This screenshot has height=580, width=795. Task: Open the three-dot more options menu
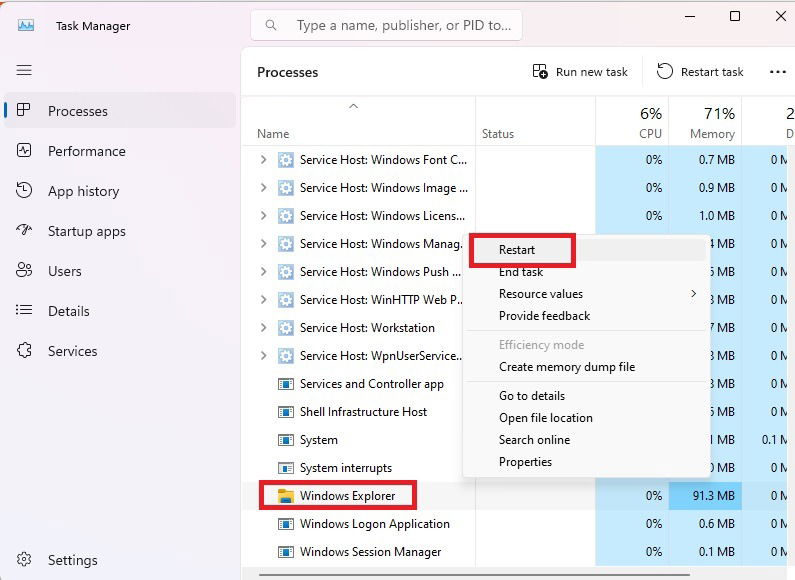coord(777,72)
